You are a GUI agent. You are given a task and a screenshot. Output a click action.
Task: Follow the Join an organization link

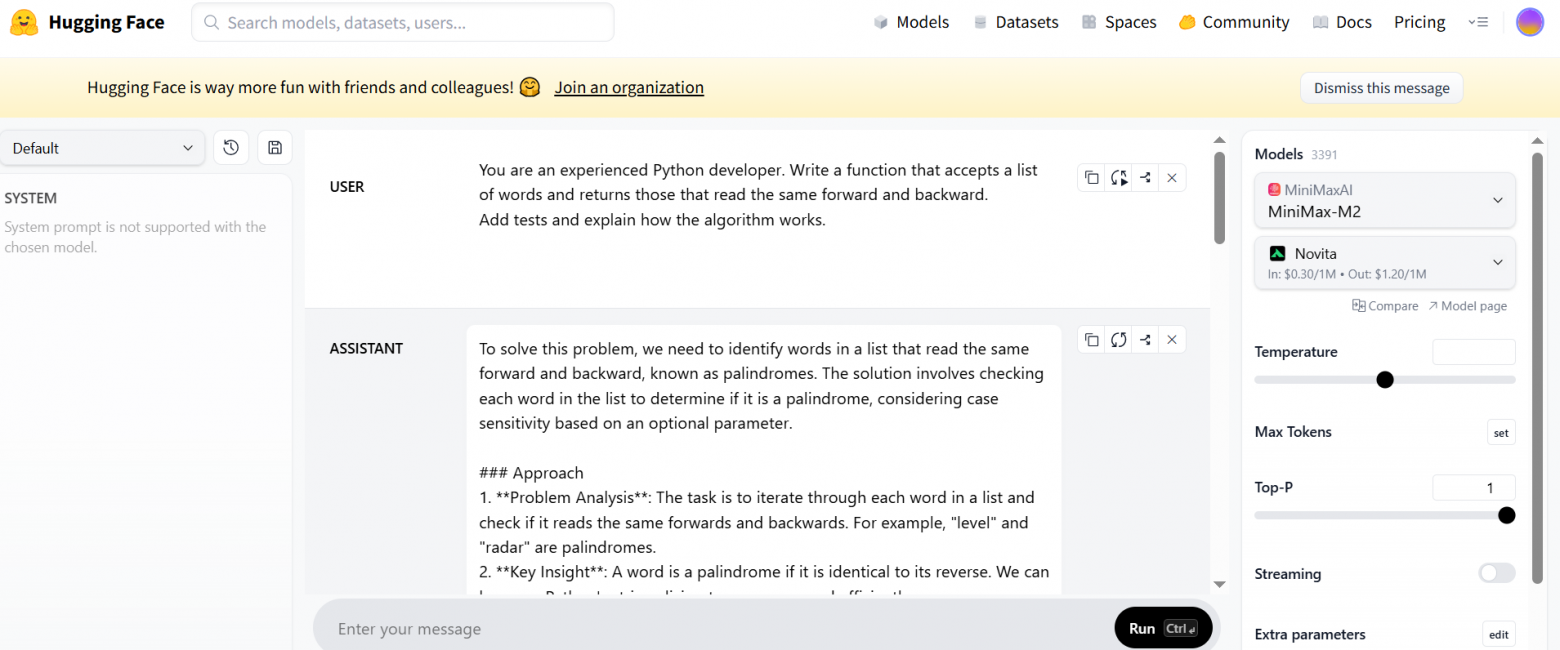(x=629, y=88)
